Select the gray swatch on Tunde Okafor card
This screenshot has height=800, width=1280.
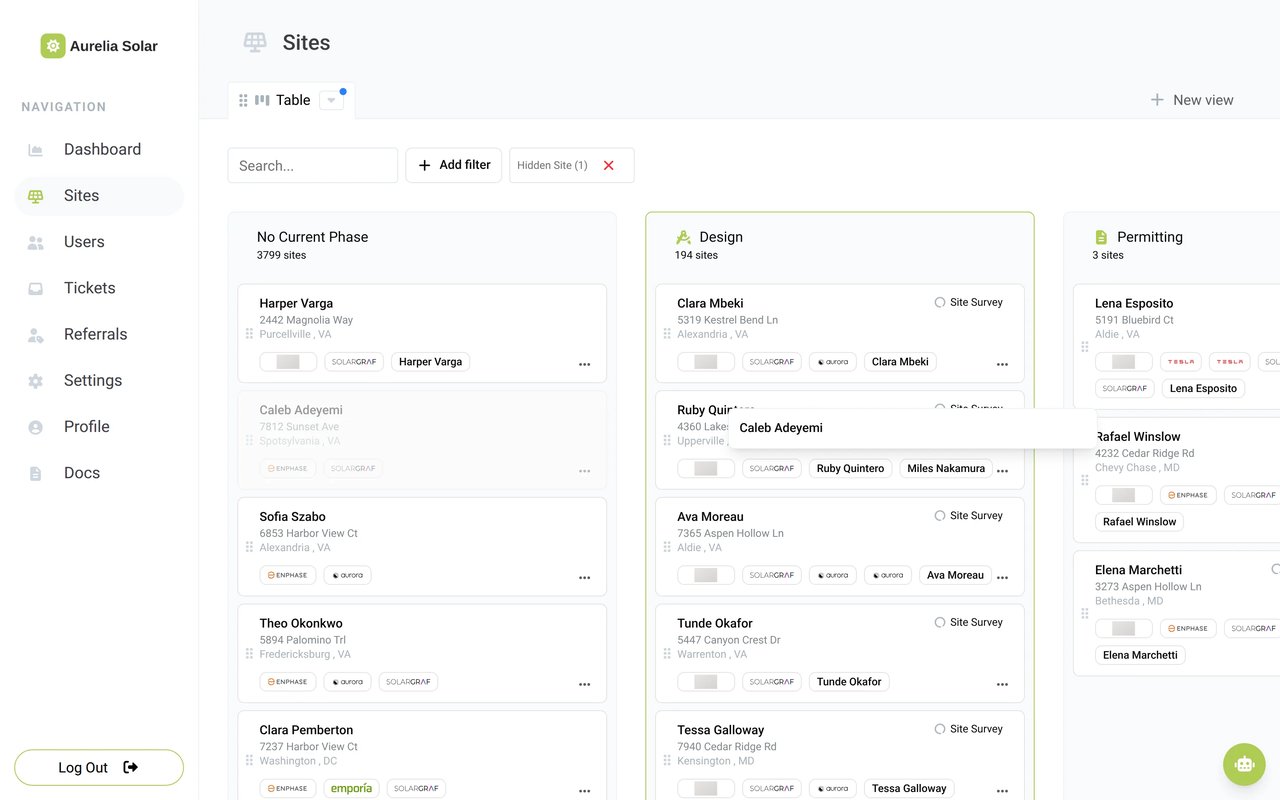(706, 682)
